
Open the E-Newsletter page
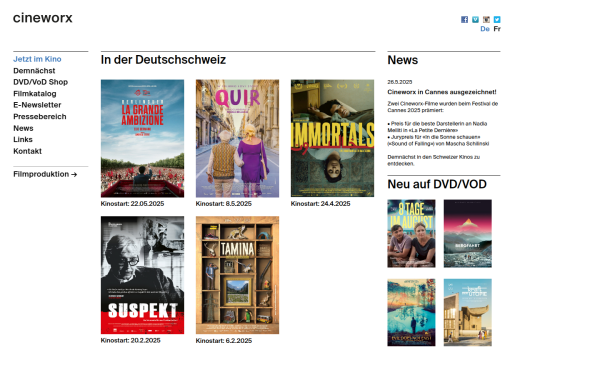click(37, 105)
